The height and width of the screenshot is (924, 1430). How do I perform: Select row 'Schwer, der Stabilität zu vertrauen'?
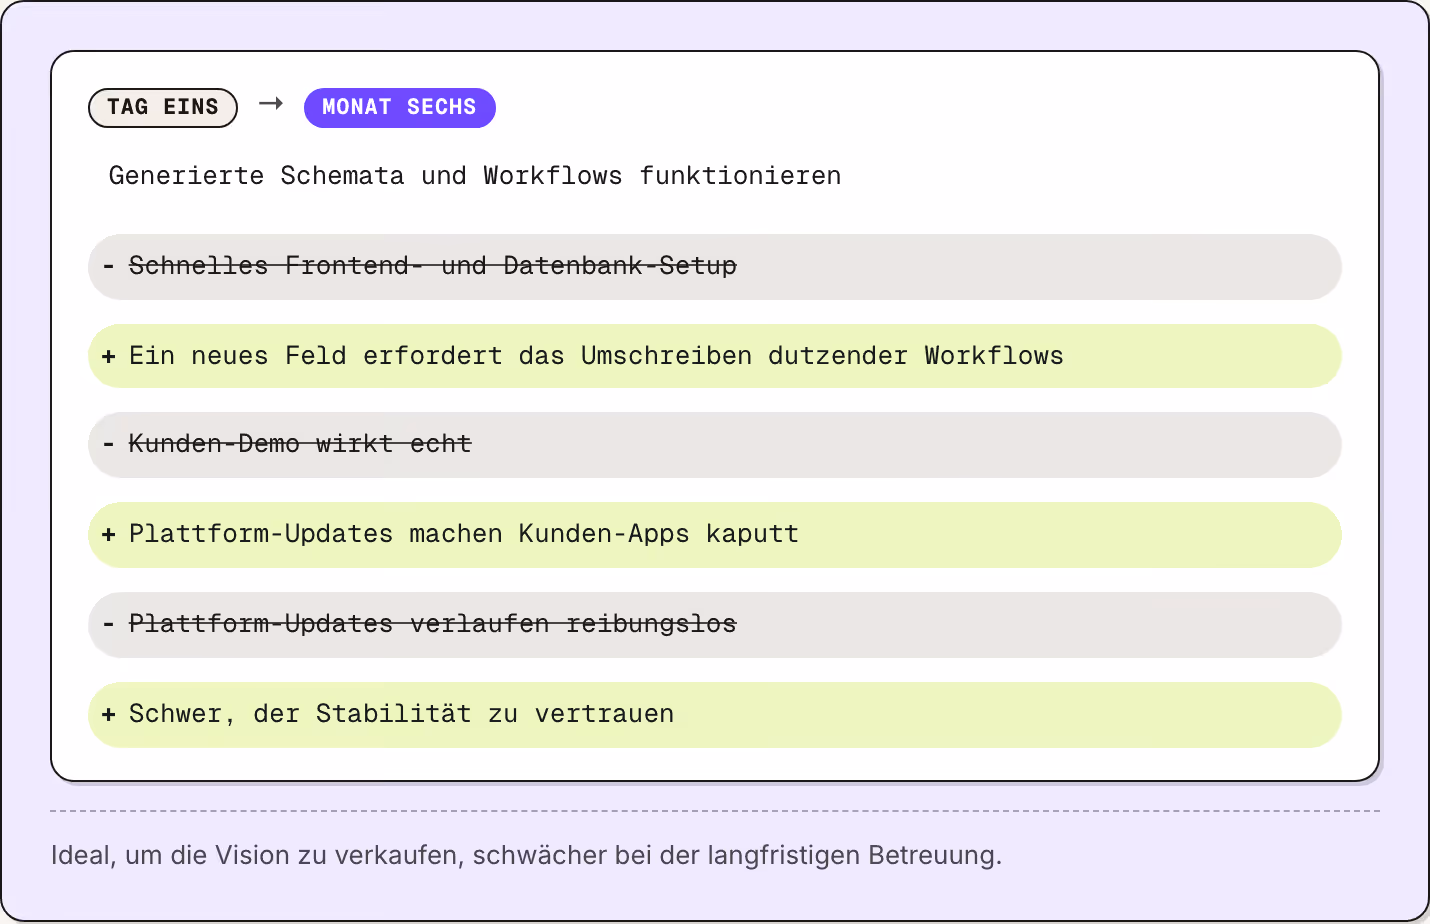(x=715, y=715)
